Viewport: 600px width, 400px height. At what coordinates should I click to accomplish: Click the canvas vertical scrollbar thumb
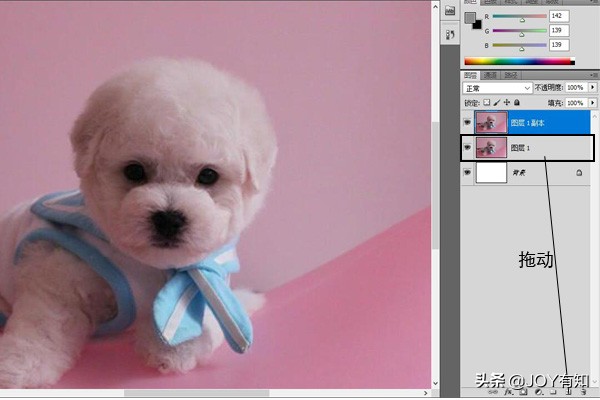(435, 186)
